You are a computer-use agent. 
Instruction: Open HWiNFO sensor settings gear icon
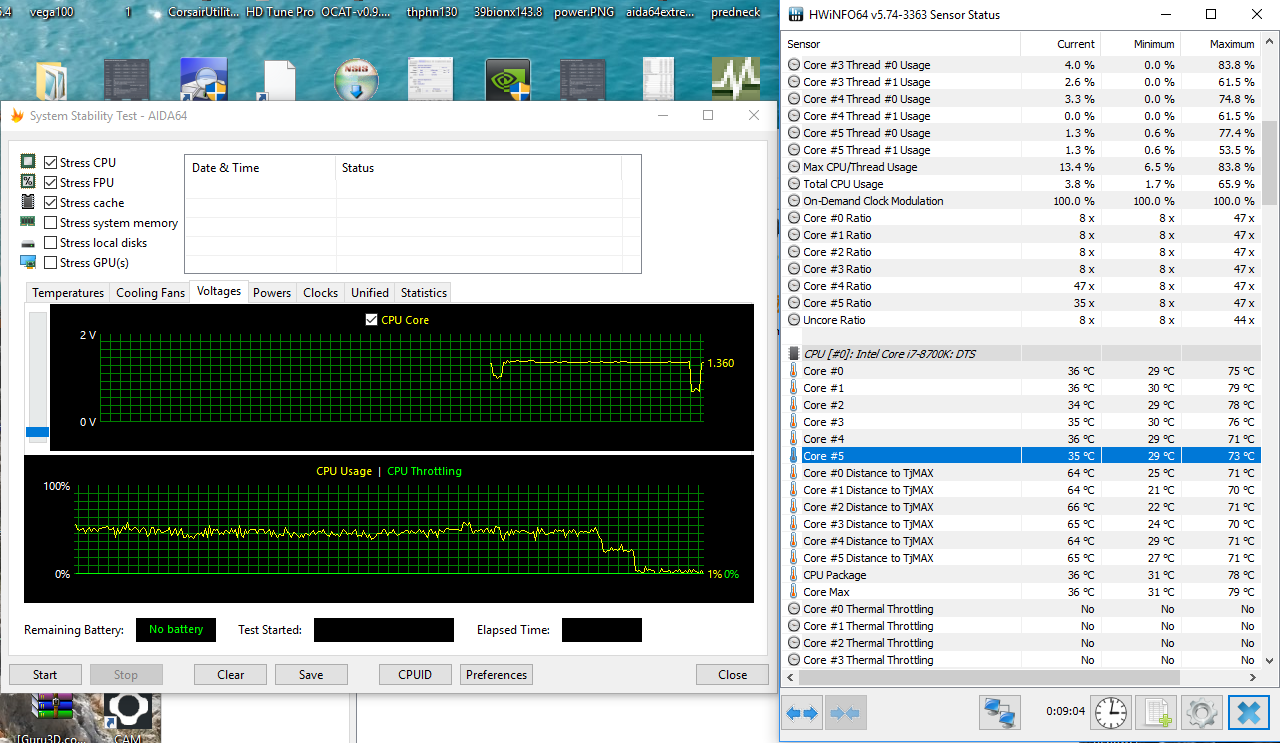[1202, 713]
